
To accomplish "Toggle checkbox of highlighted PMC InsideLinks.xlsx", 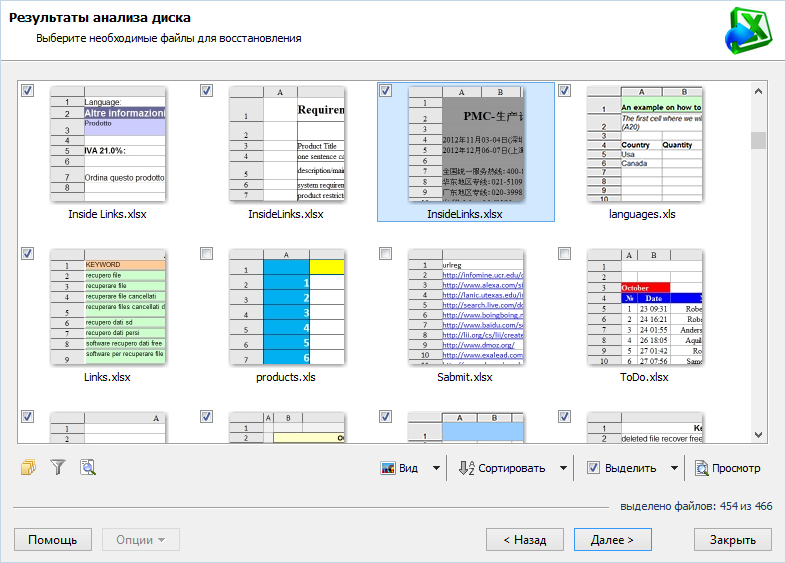I will click(385, 91).
